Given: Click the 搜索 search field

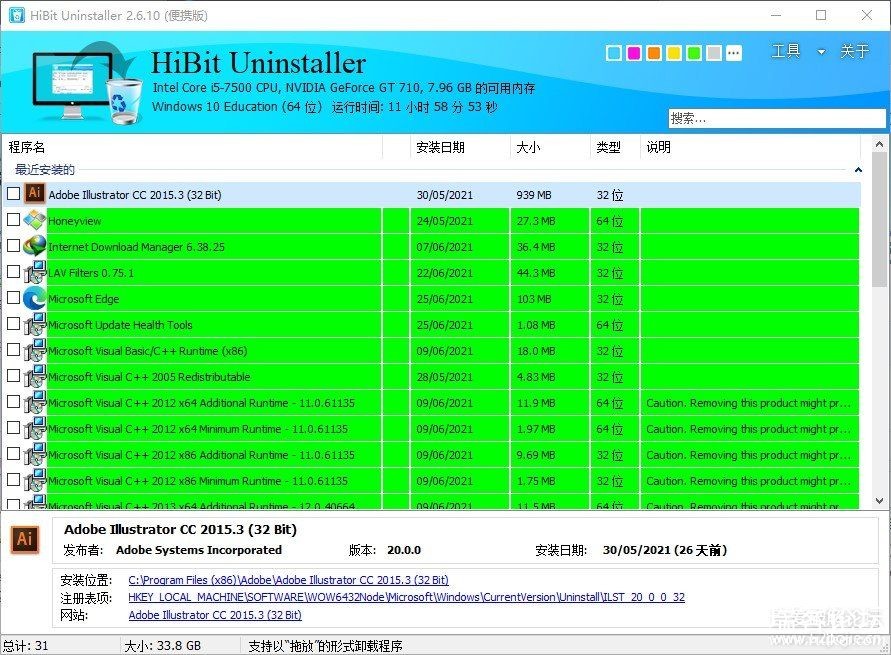Looking at the screenshot, I should point(777,119).
